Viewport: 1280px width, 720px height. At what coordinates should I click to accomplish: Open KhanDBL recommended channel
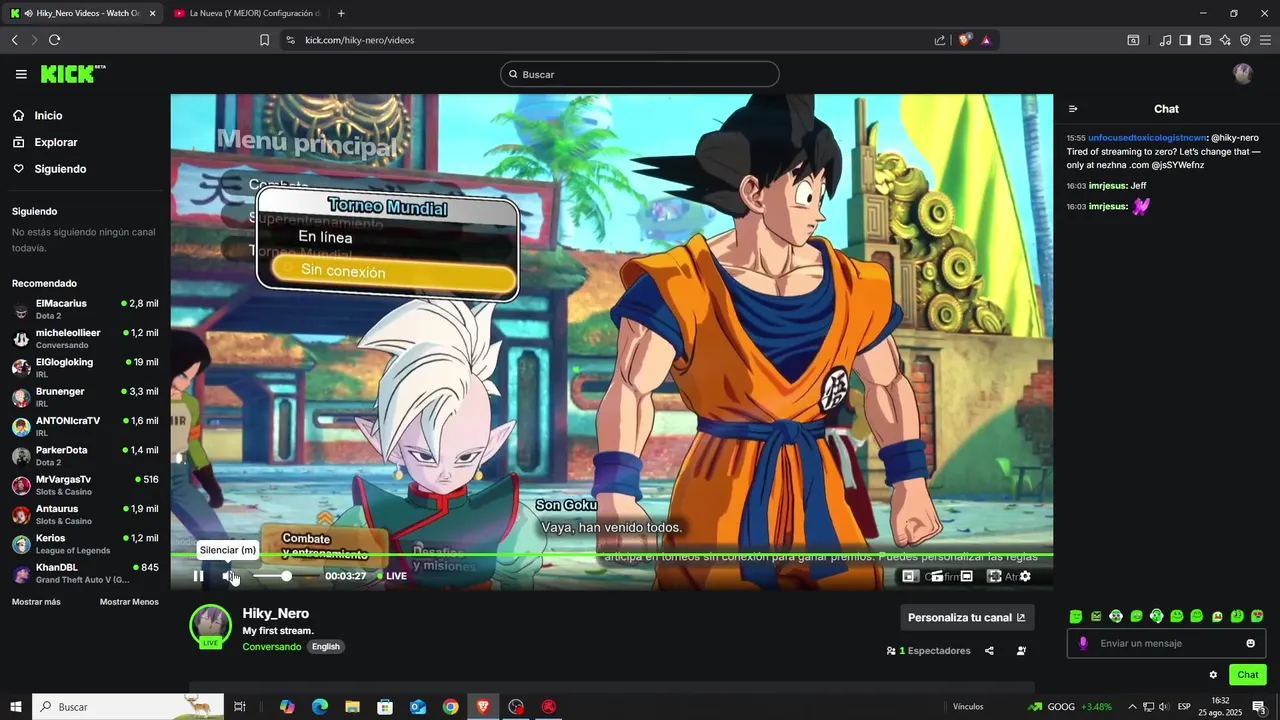(85, 573)
